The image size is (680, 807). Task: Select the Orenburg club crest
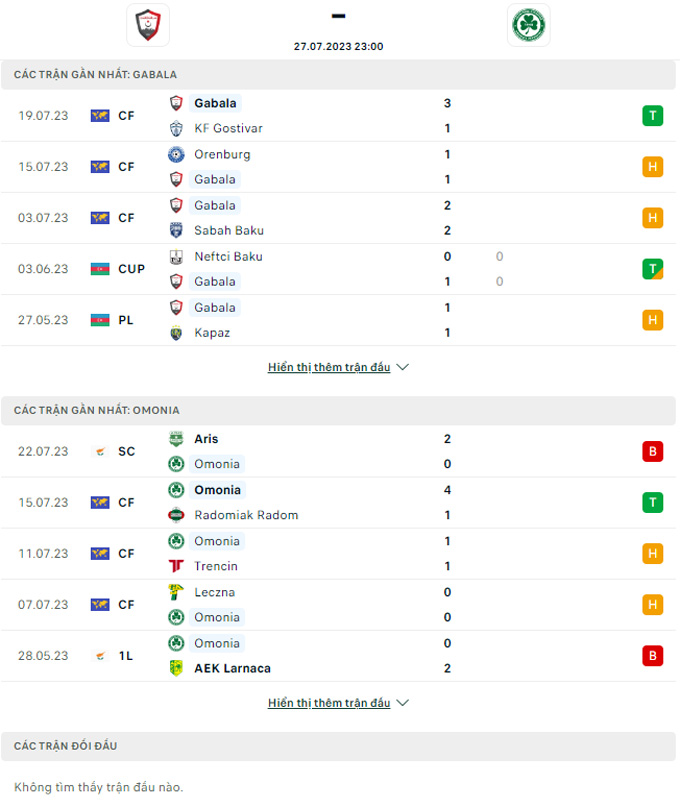(x=176, y=154)
